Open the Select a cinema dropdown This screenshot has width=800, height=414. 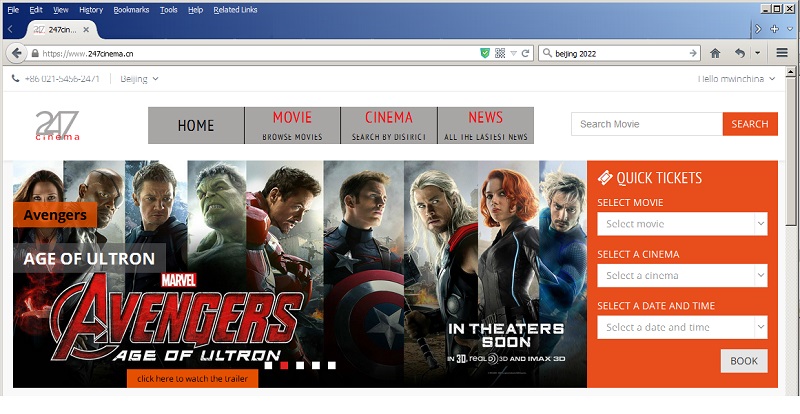pyautogui.click(x=682, y=276)
